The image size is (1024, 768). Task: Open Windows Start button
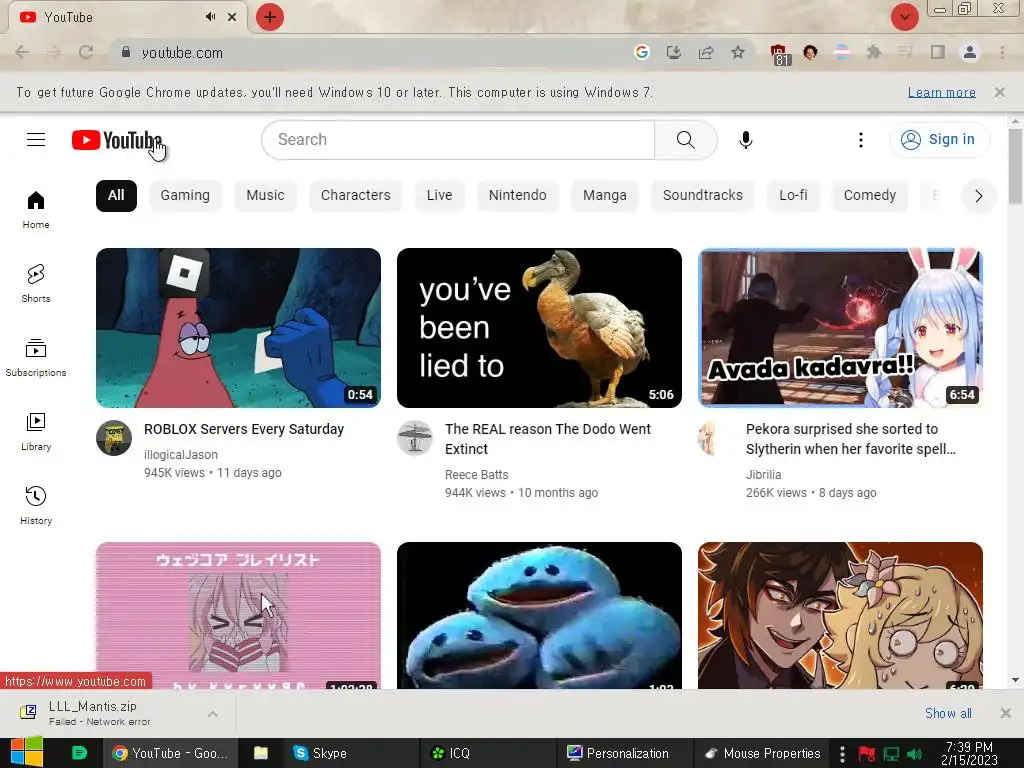pos(26,752)
